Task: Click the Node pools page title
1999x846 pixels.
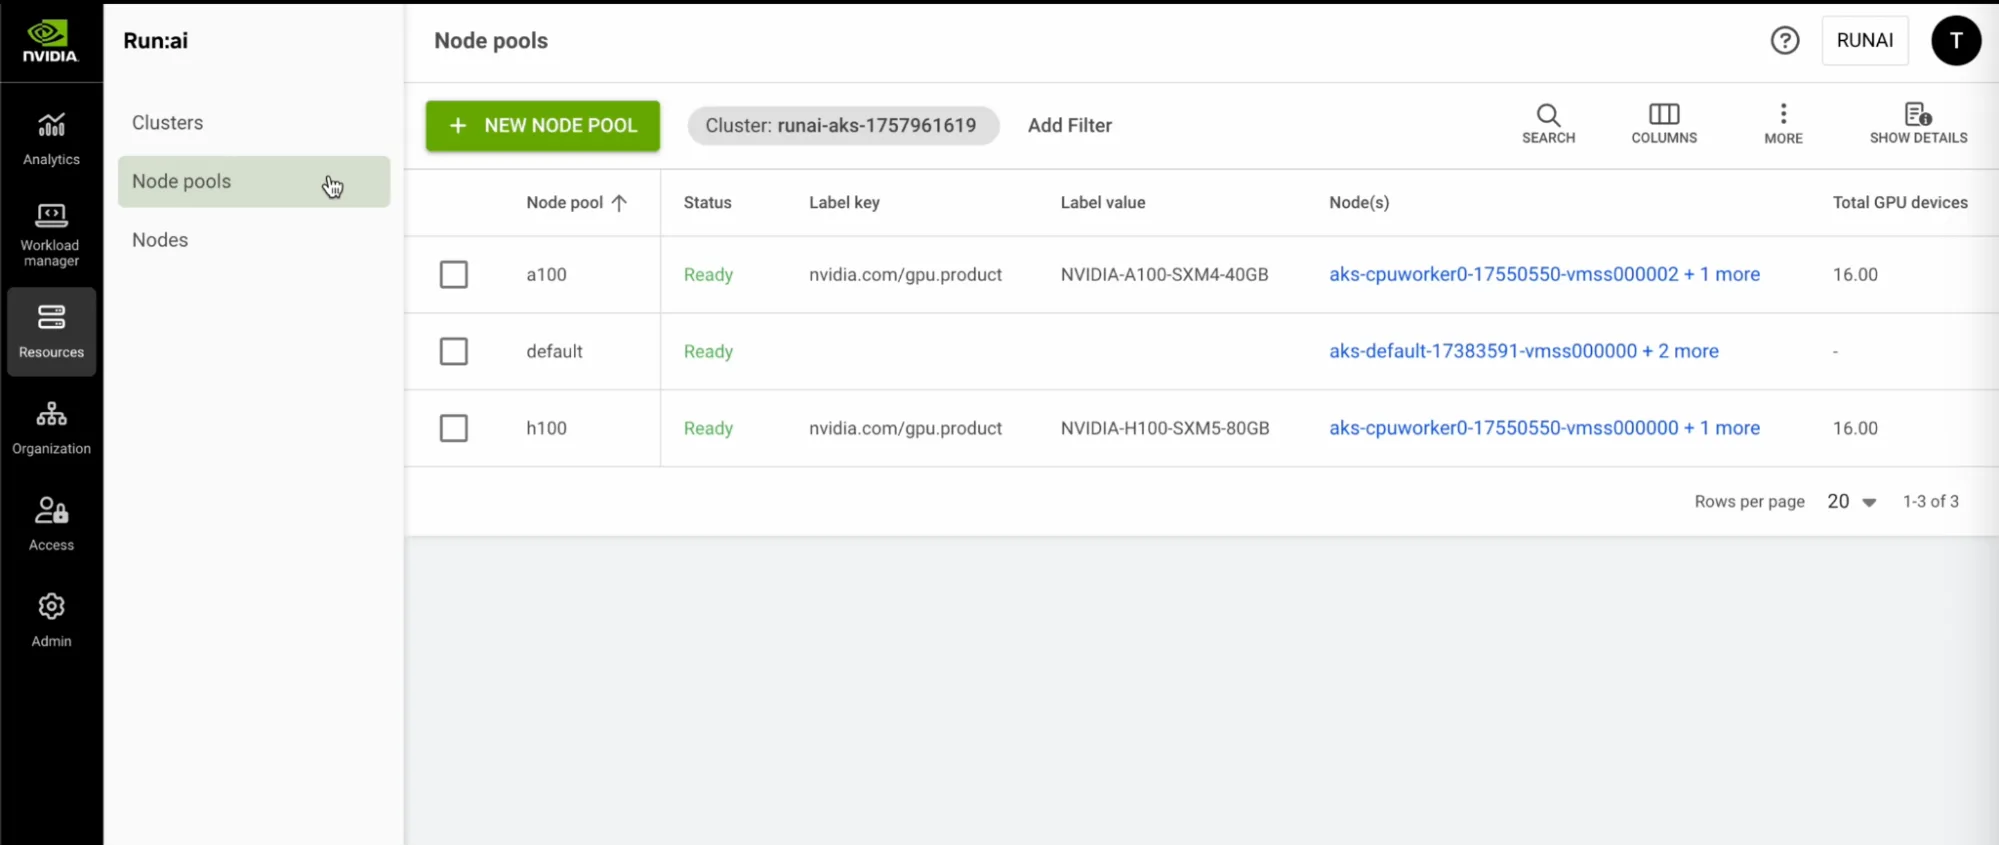Action: pyautogui.click(x=490, y=41)
